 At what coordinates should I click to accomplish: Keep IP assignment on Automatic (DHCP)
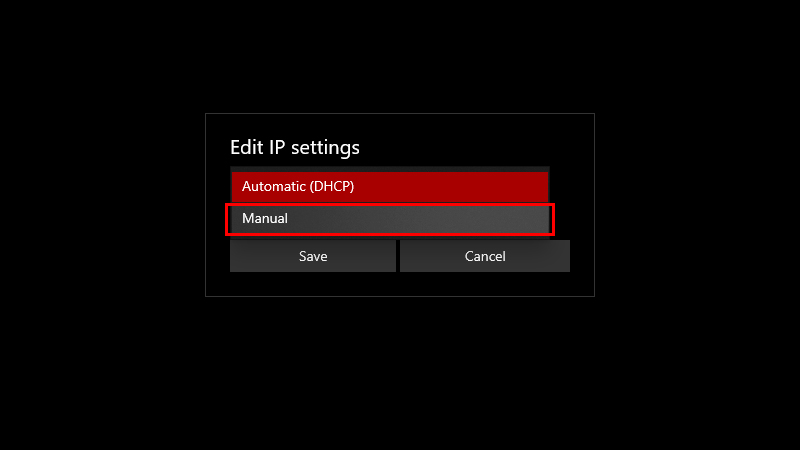click(390, 187)
